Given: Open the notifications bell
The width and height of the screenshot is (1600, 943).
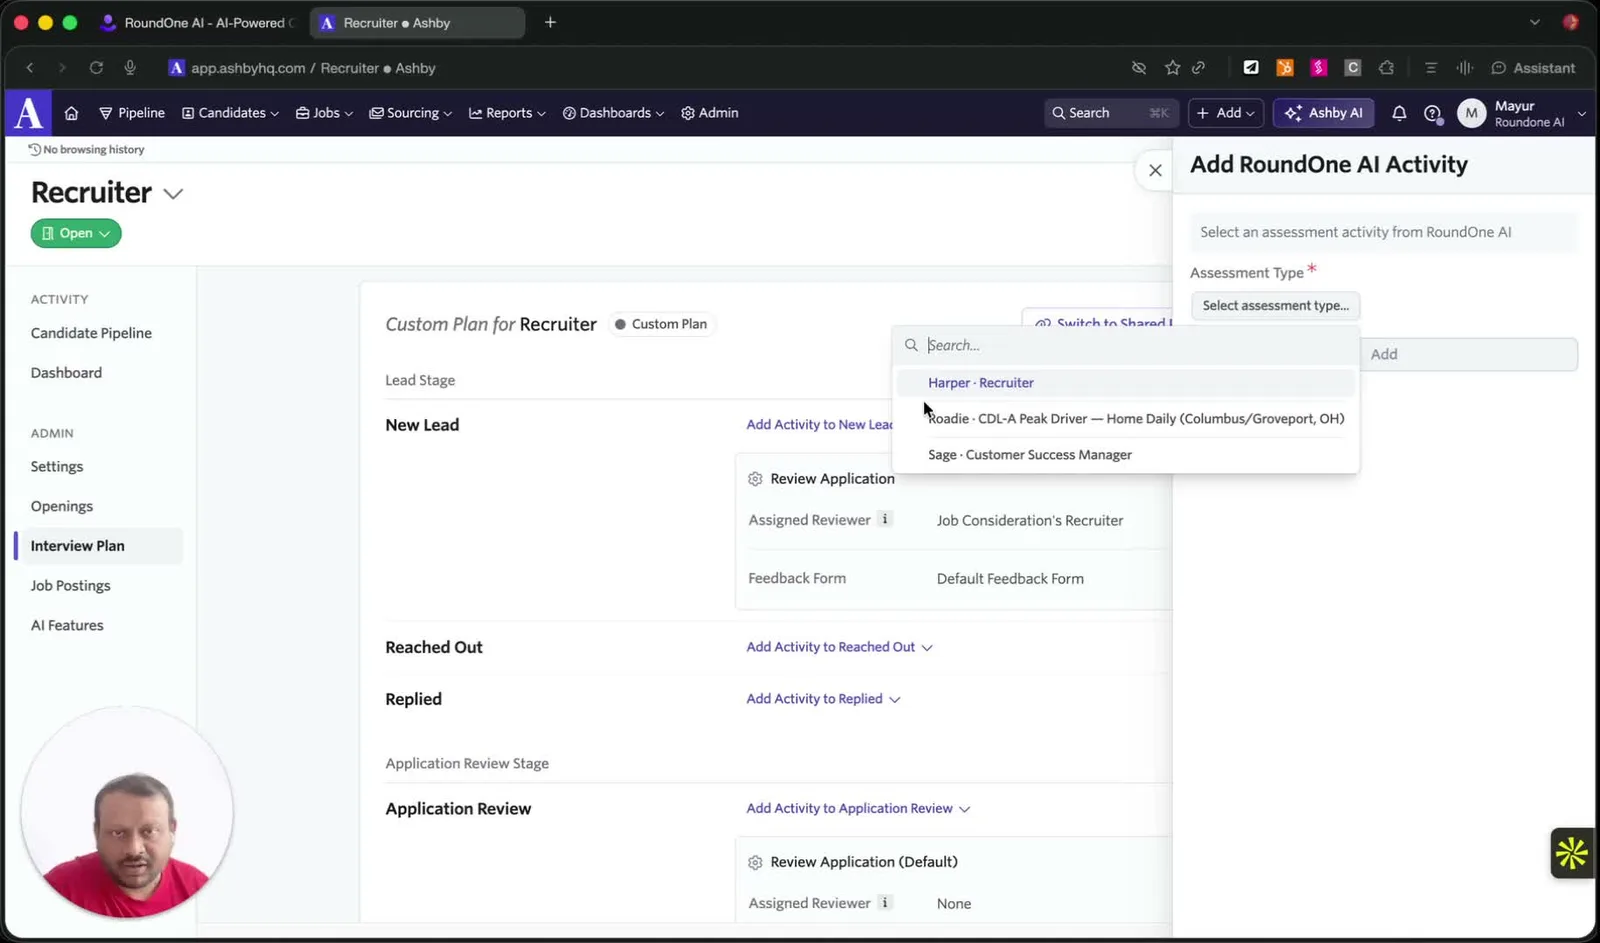Looking at the screenshot, I should [1399, 113].
